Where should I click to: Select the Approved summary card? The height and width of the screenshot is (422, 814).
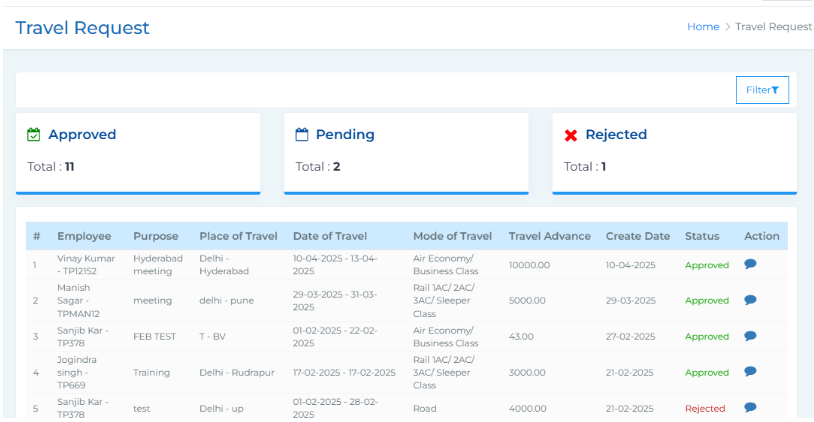138,152
